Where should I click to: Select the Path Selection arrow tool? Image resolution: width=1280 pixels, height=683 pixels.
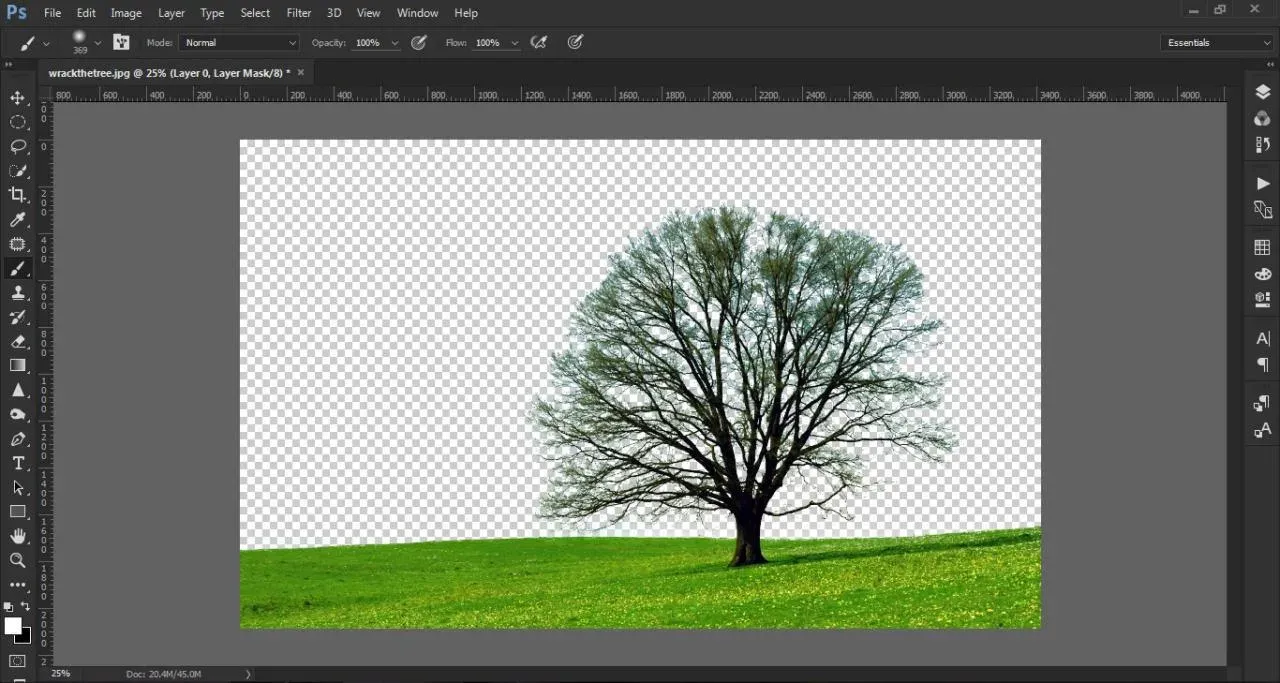pos(18,487)
